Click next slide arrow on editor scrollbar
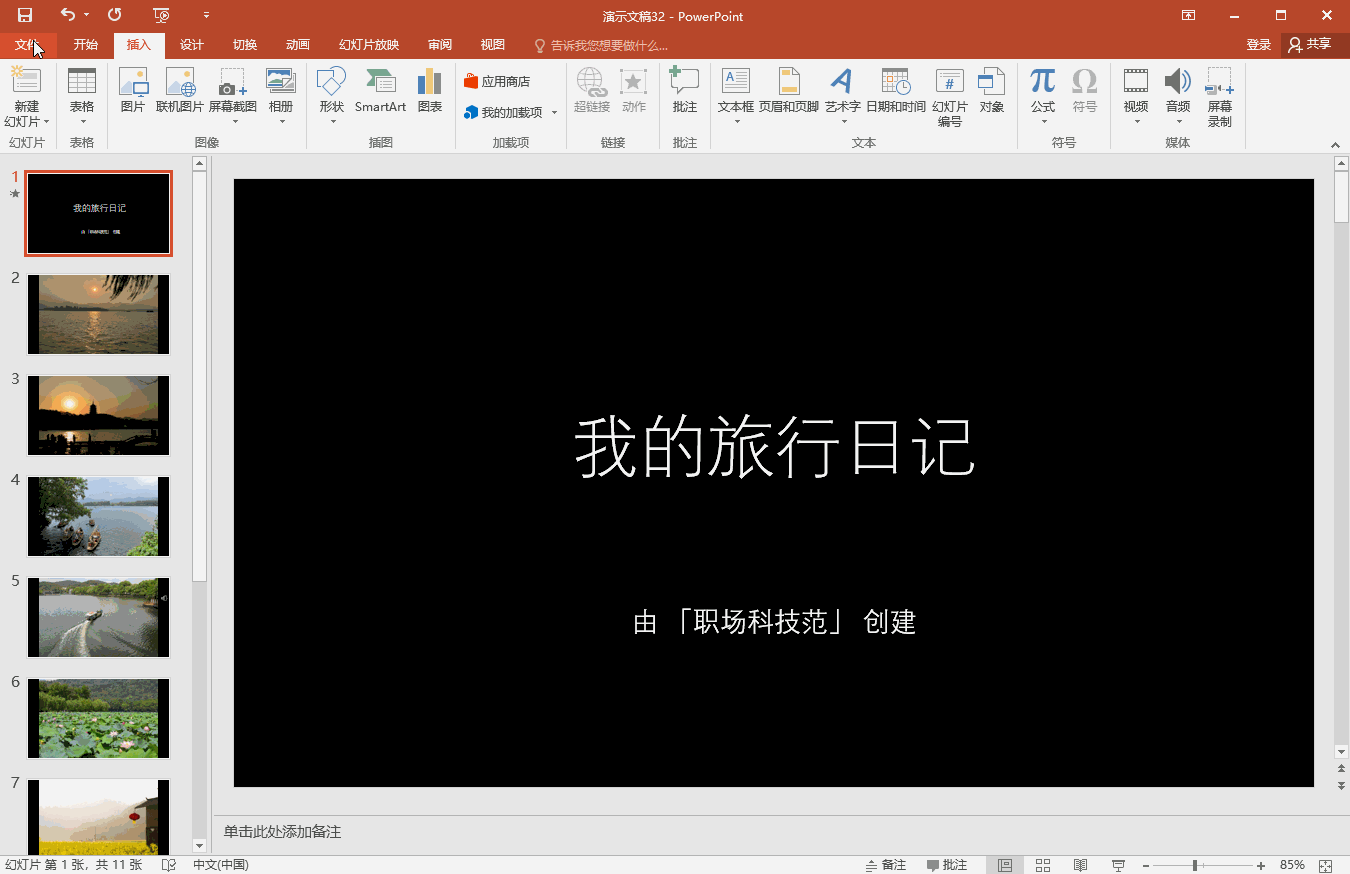 point(1341,786)
